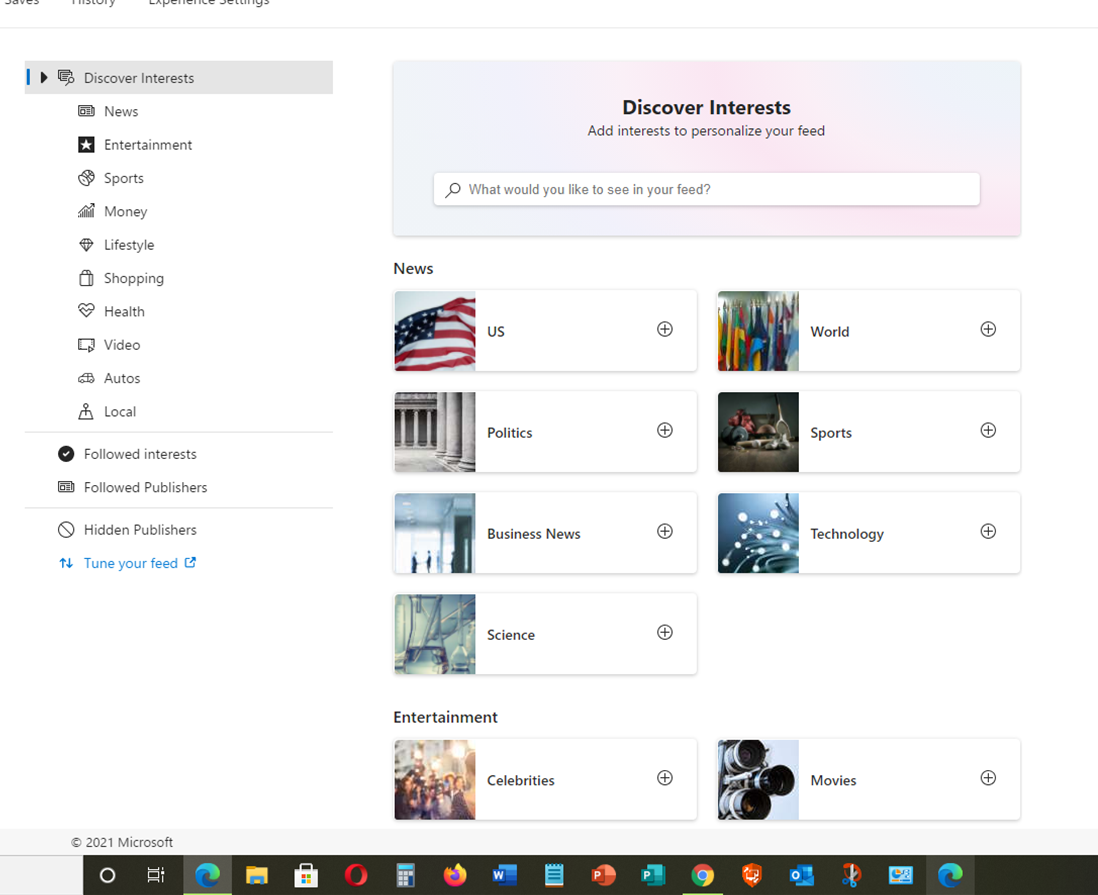Add the World interest with its plus control
1098x895 pixels.
click(988, 328)
